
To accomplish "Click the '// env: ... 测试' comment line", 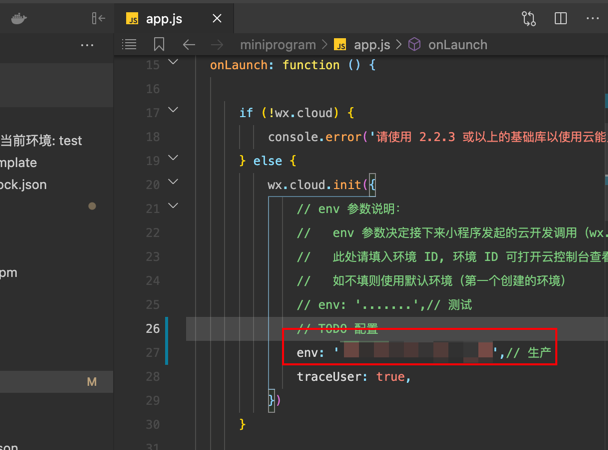I will (384, 305).
